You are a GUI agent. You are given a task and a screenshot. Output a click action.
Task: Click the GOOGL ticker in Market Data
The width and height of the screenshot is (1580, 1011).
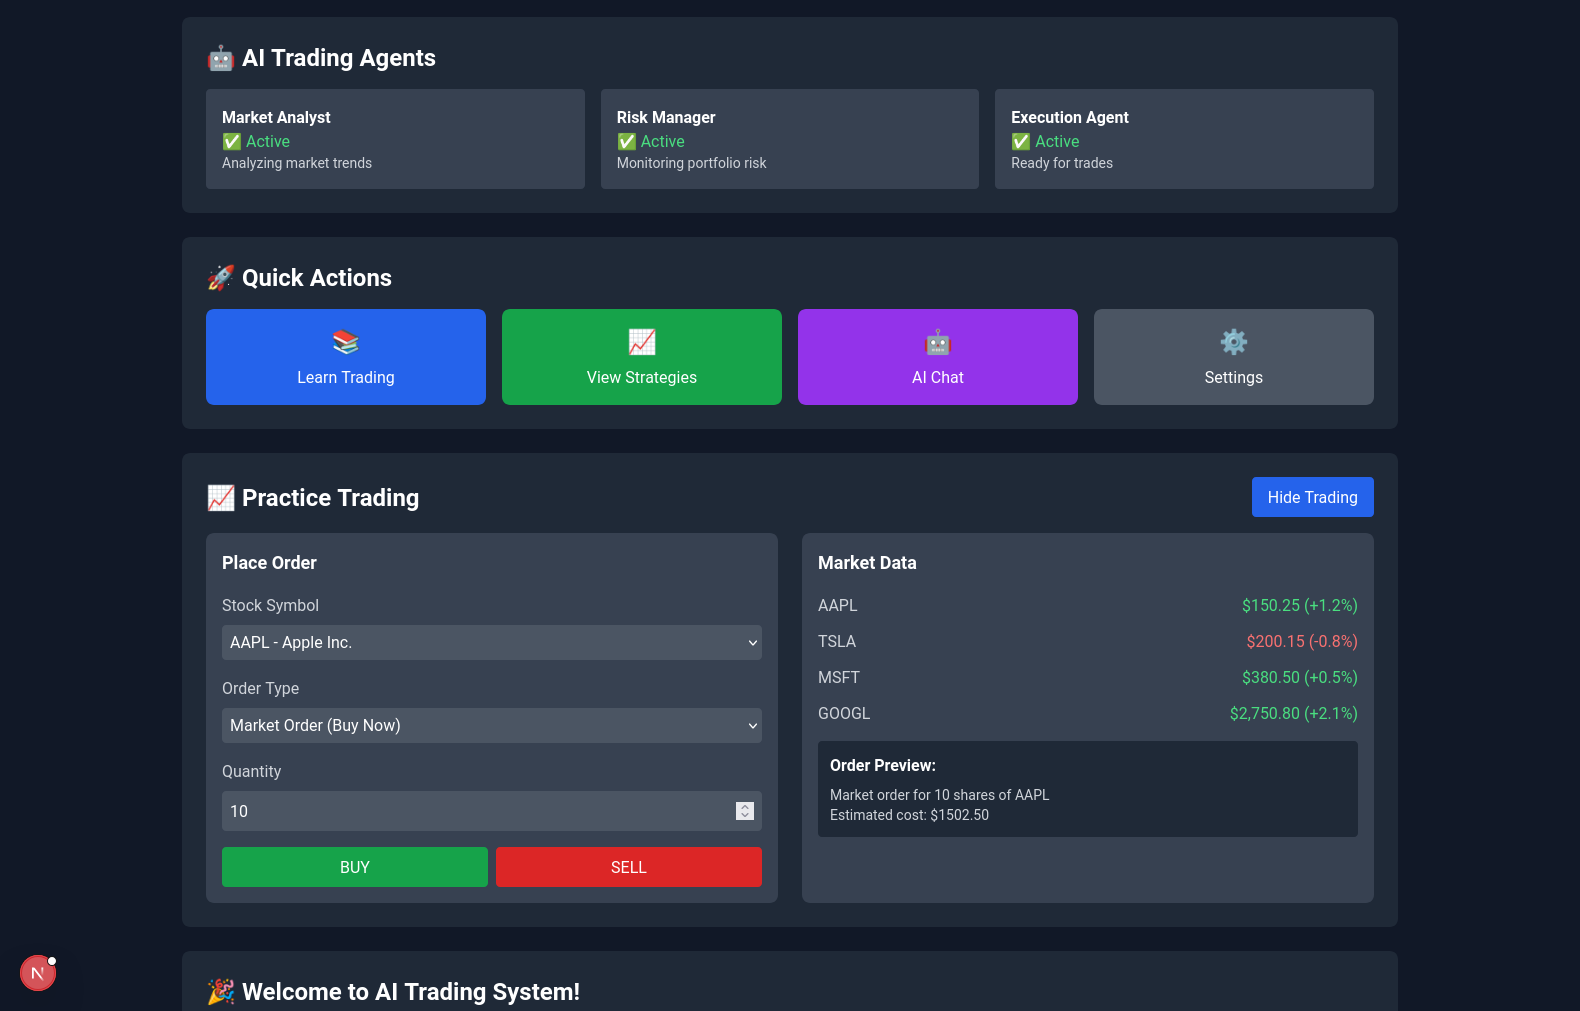pyautogui.click(x=844, y=713)
